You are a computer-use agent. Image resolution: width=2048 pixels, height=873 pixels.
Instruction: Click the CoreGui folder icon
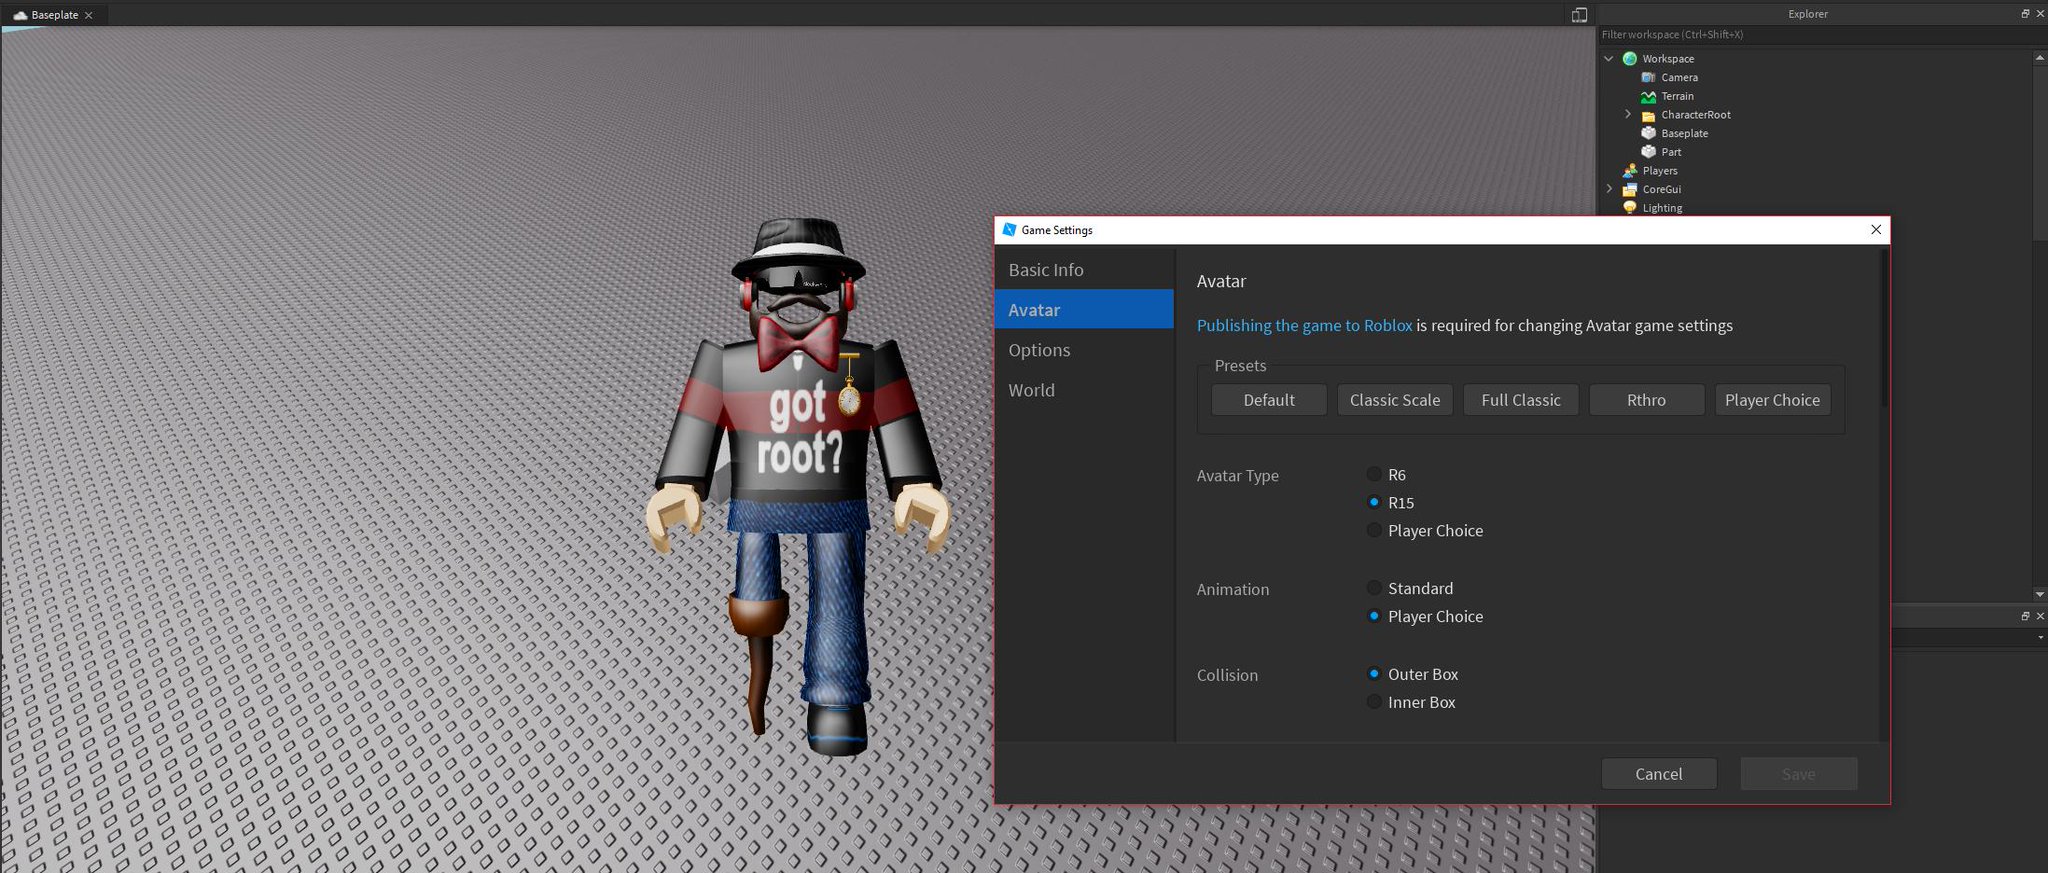pyautogui.click(x=1630, y=190)
